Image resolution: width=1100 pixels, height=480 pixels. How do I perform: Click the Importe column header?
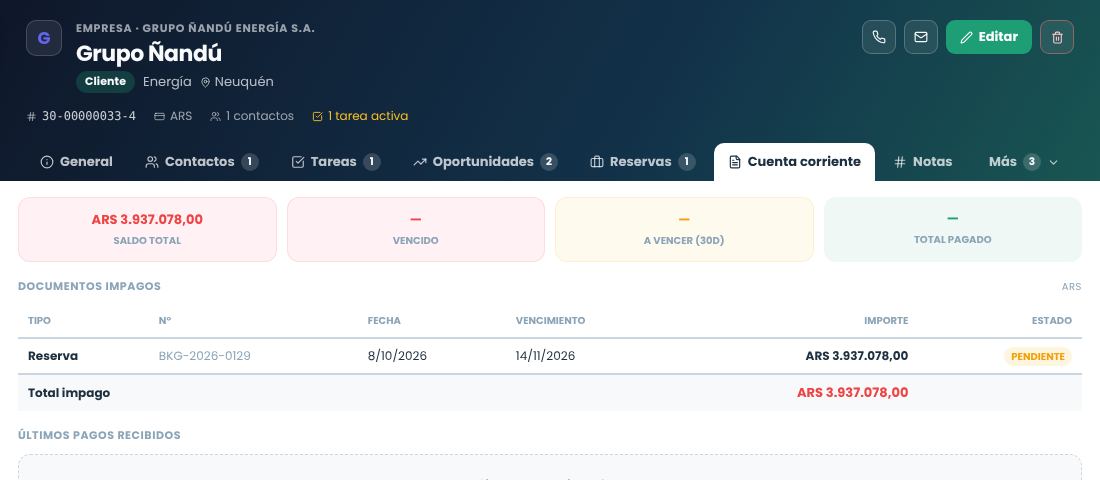886,321
